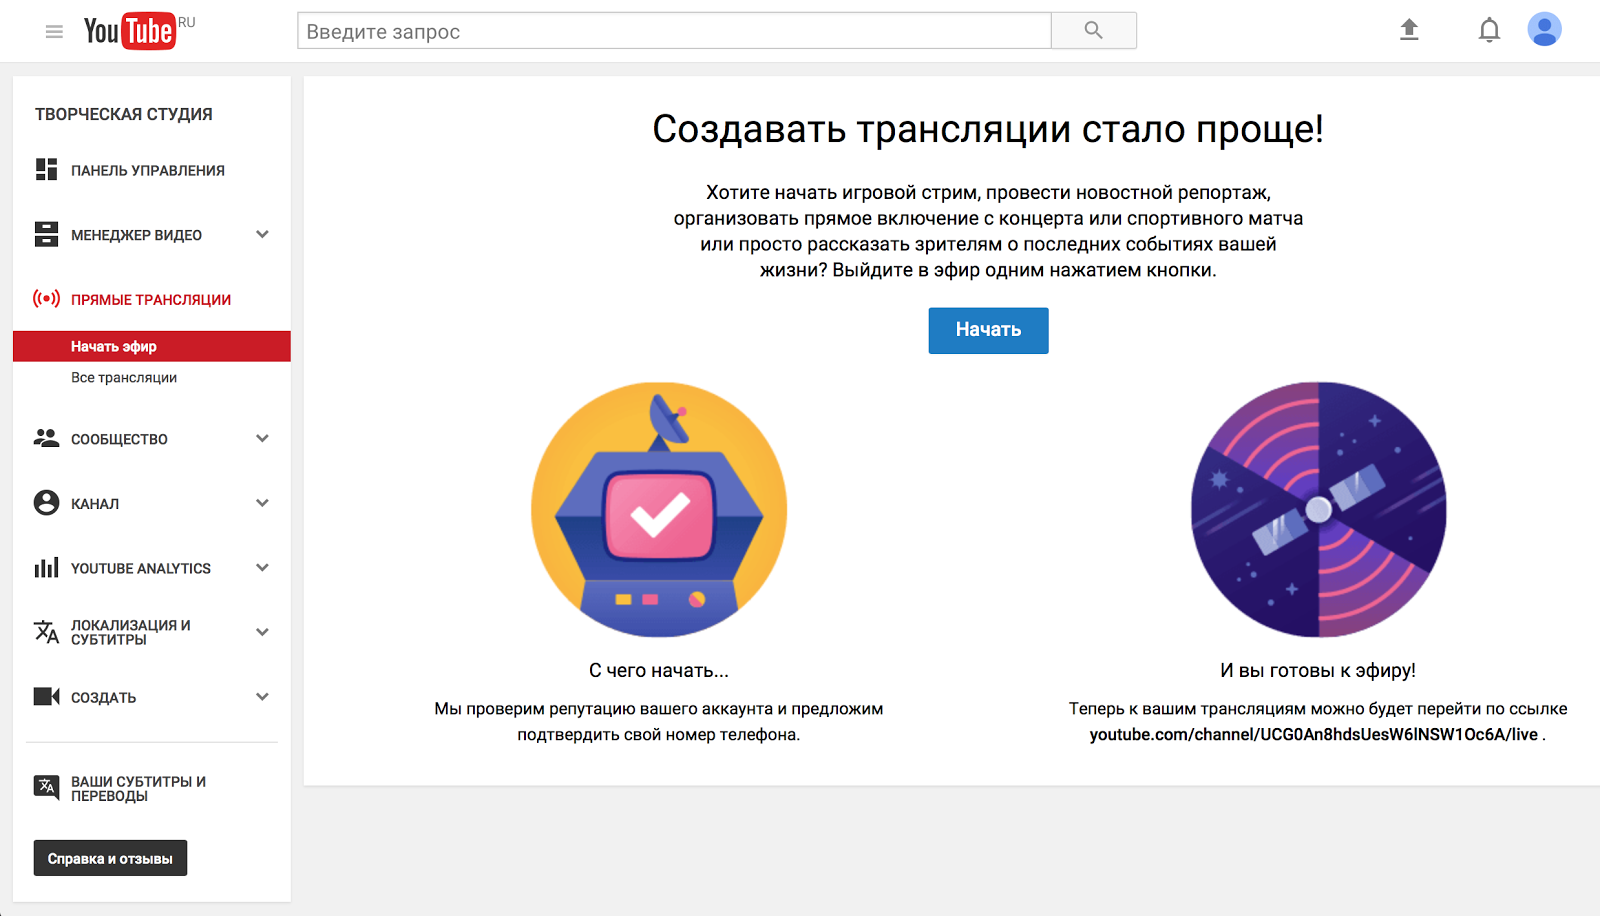Select Начать эфир in sidebar
Viewport: 1600px width, 916px height.
(114, 346)
